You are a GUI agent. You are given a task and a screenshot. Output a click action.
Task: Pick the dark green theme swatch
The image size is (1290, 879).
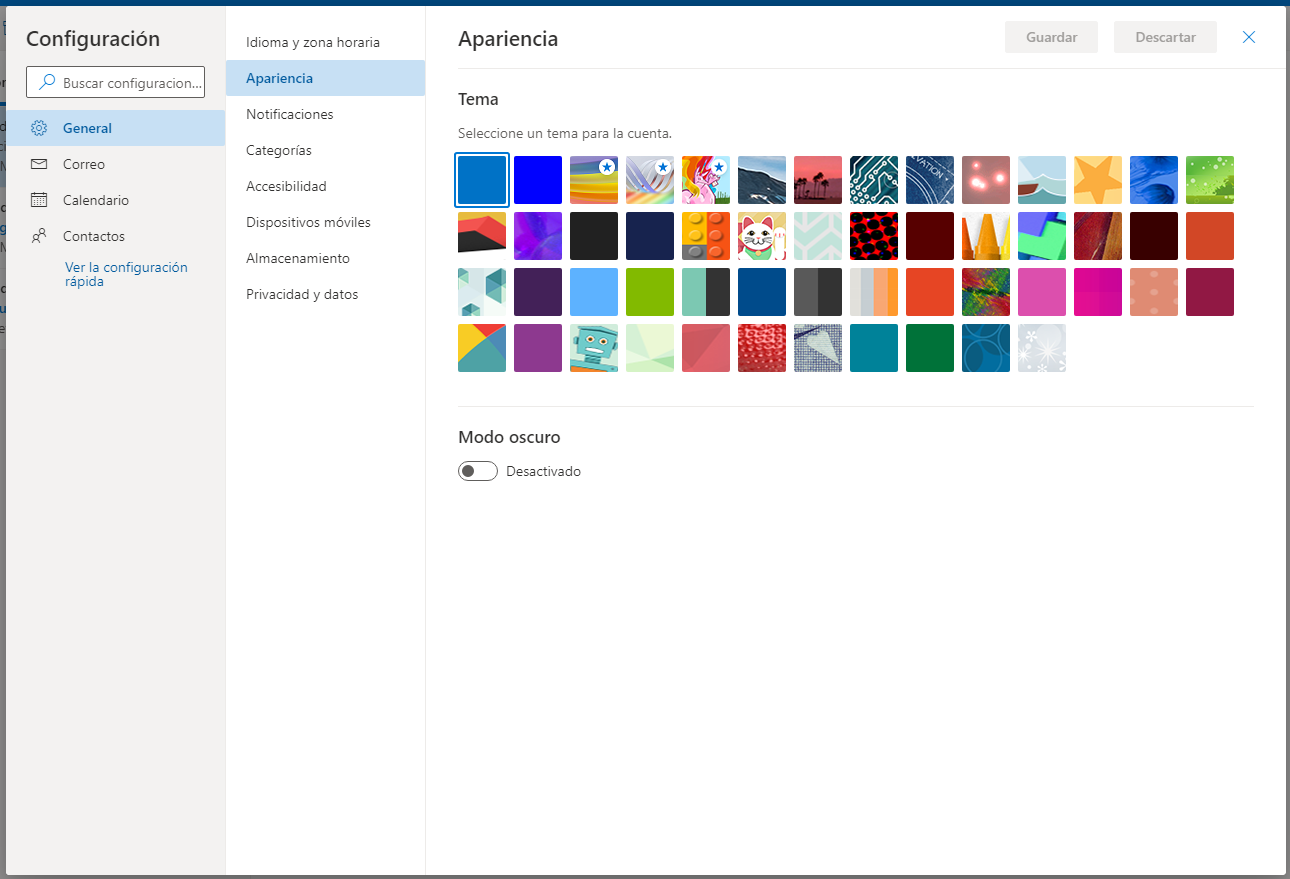(x=930, y=348)
